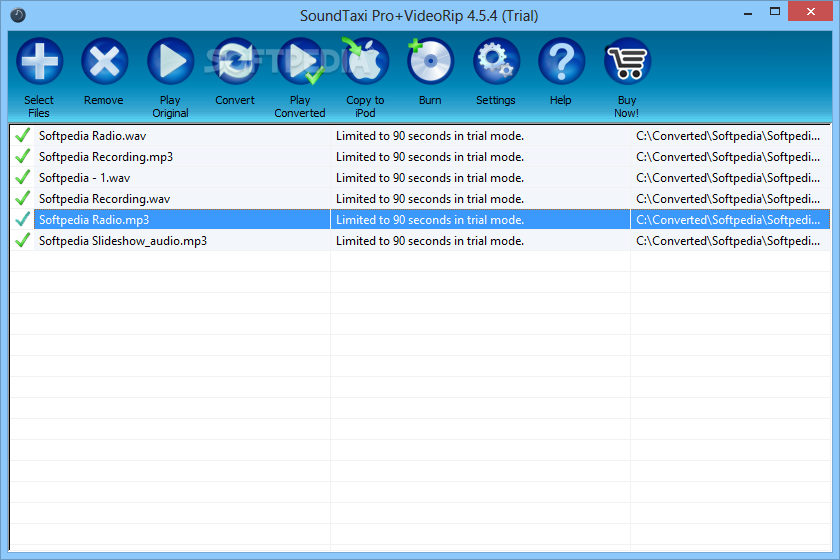The height and width of the screenshot is (560, 840).
Task: Select the Softpedia Radio.wav file
Action: (92, 136)
